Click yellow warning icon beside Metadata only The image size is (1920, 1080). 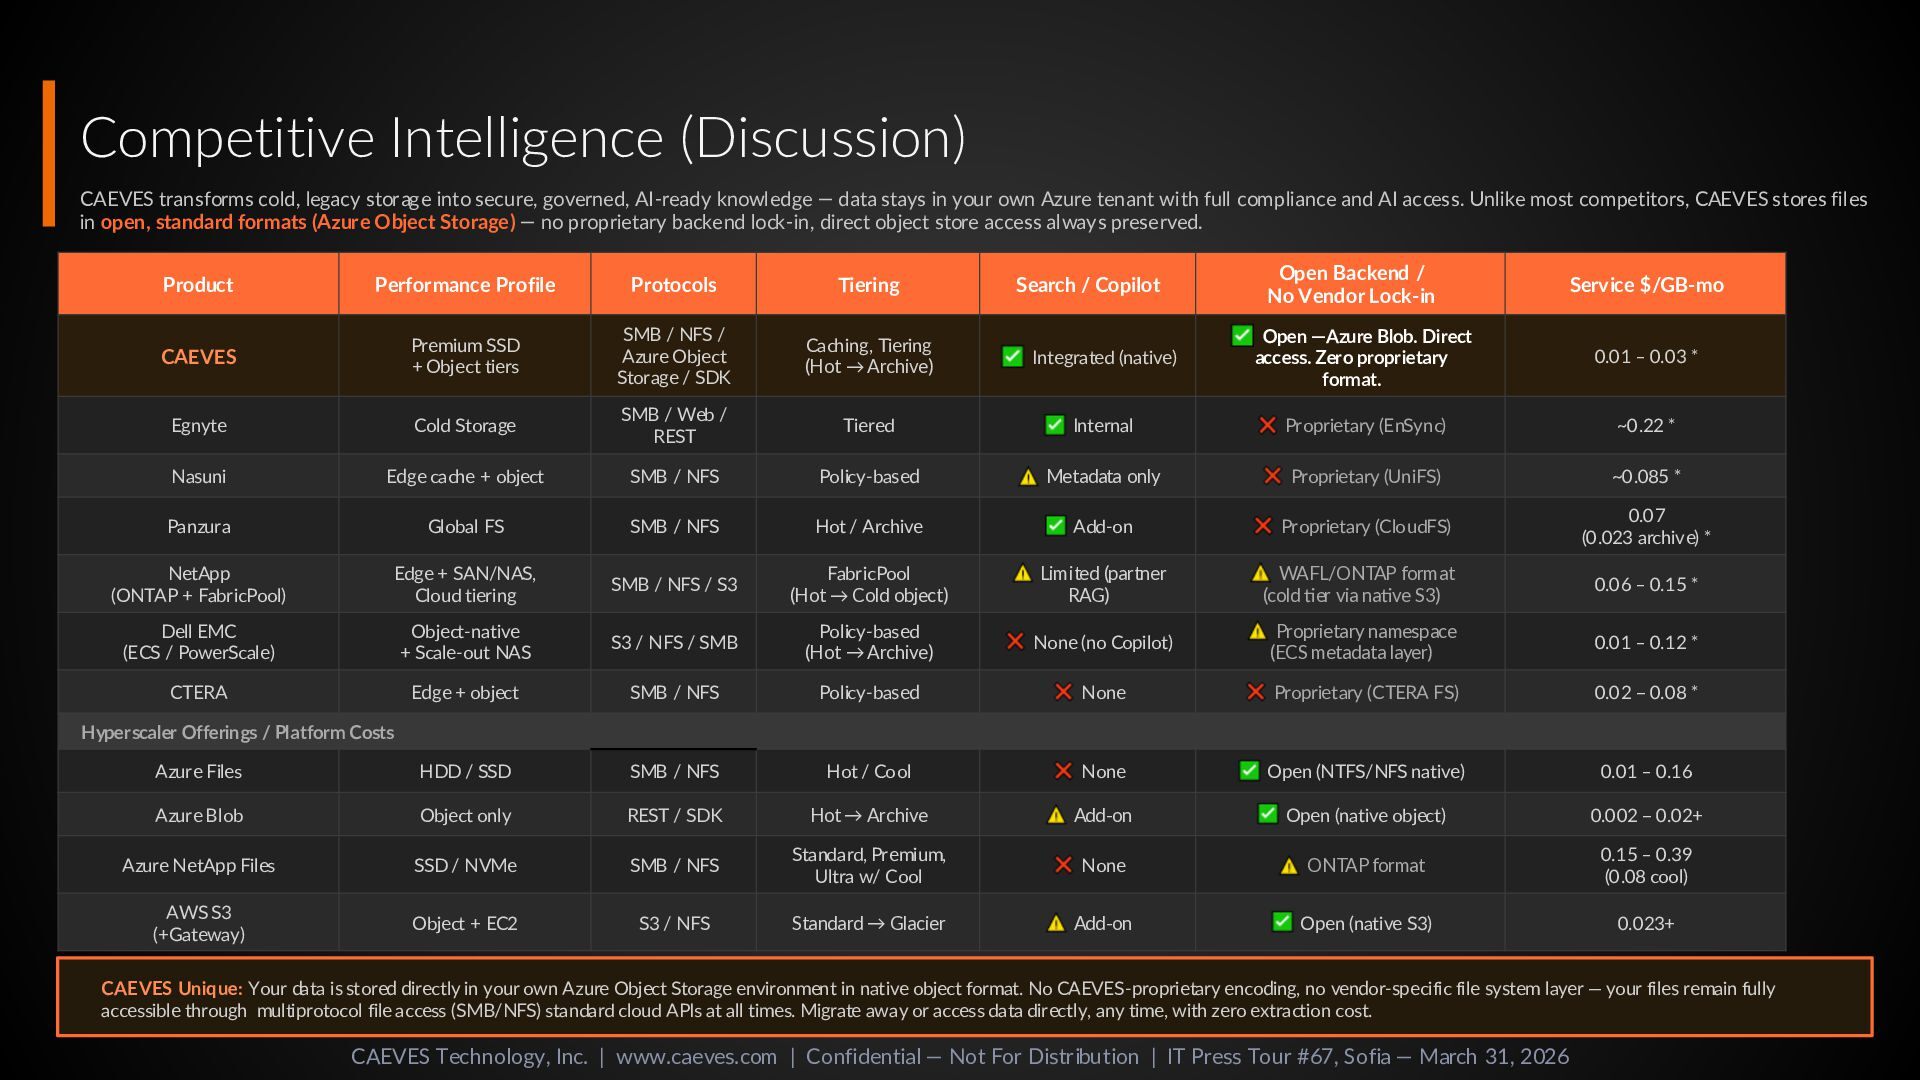(1028, 477)
